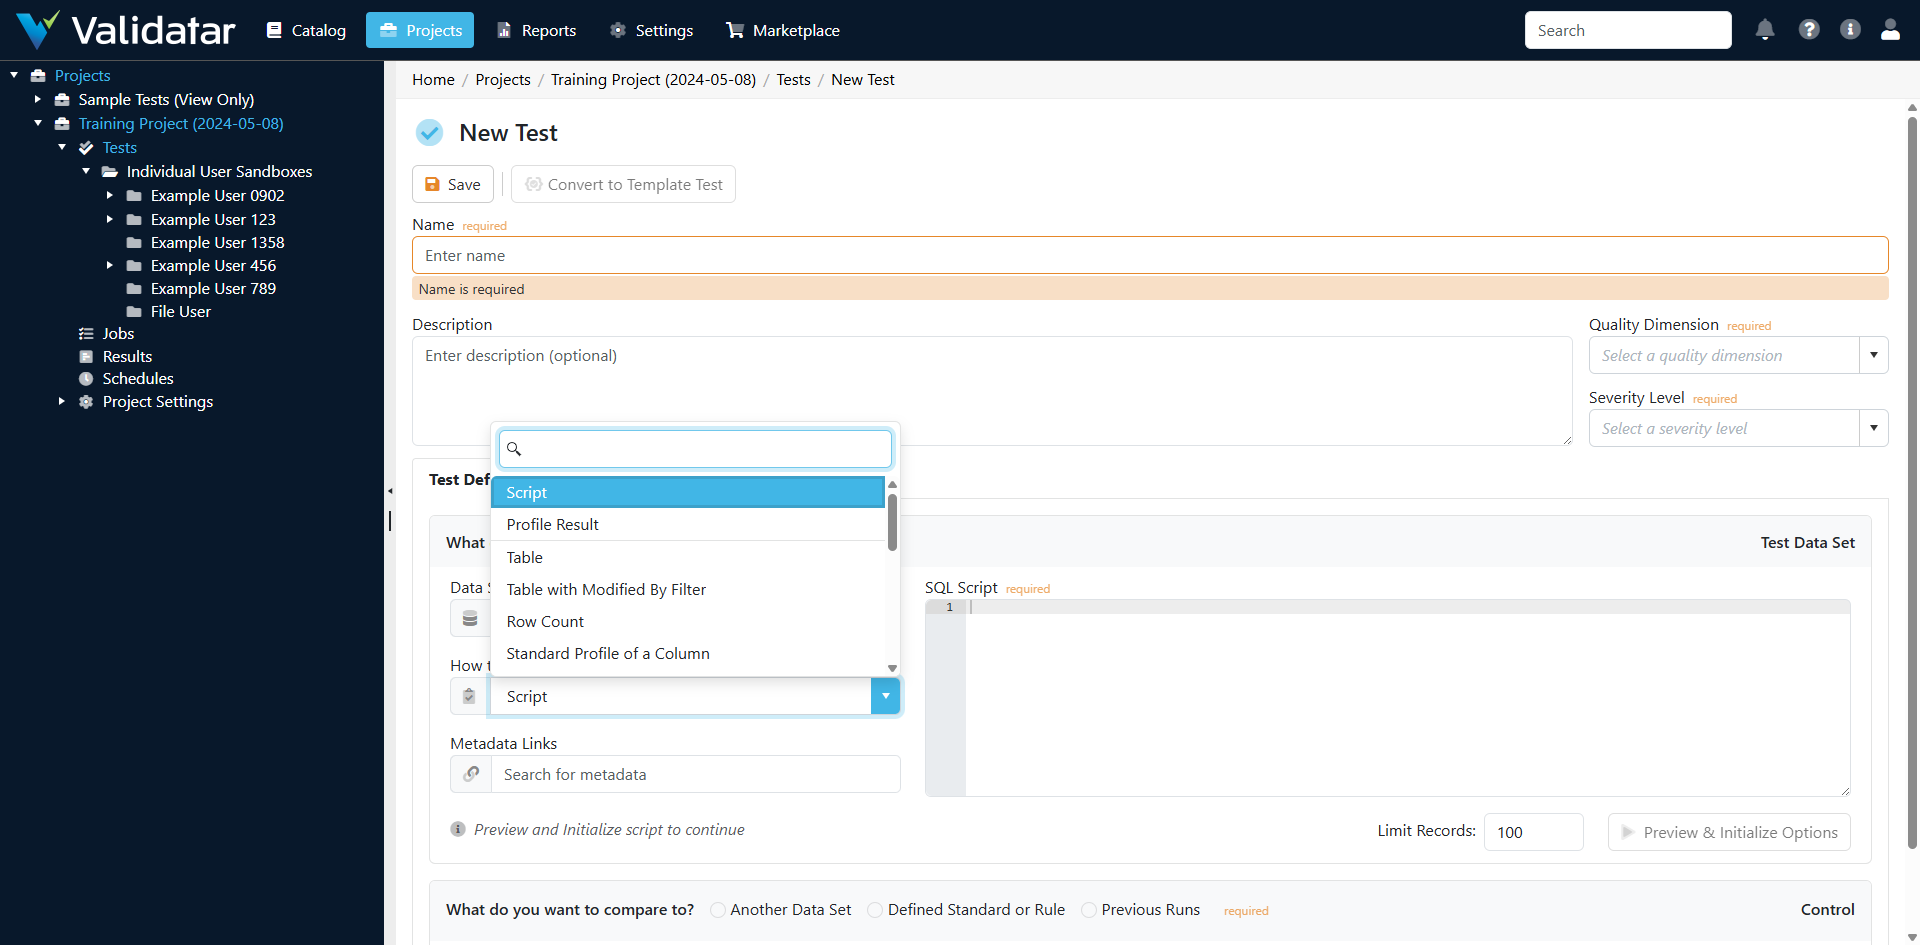Open the Marketplace menu item
This screenshot has width=1920, height=945.
[x=782, y=30]
